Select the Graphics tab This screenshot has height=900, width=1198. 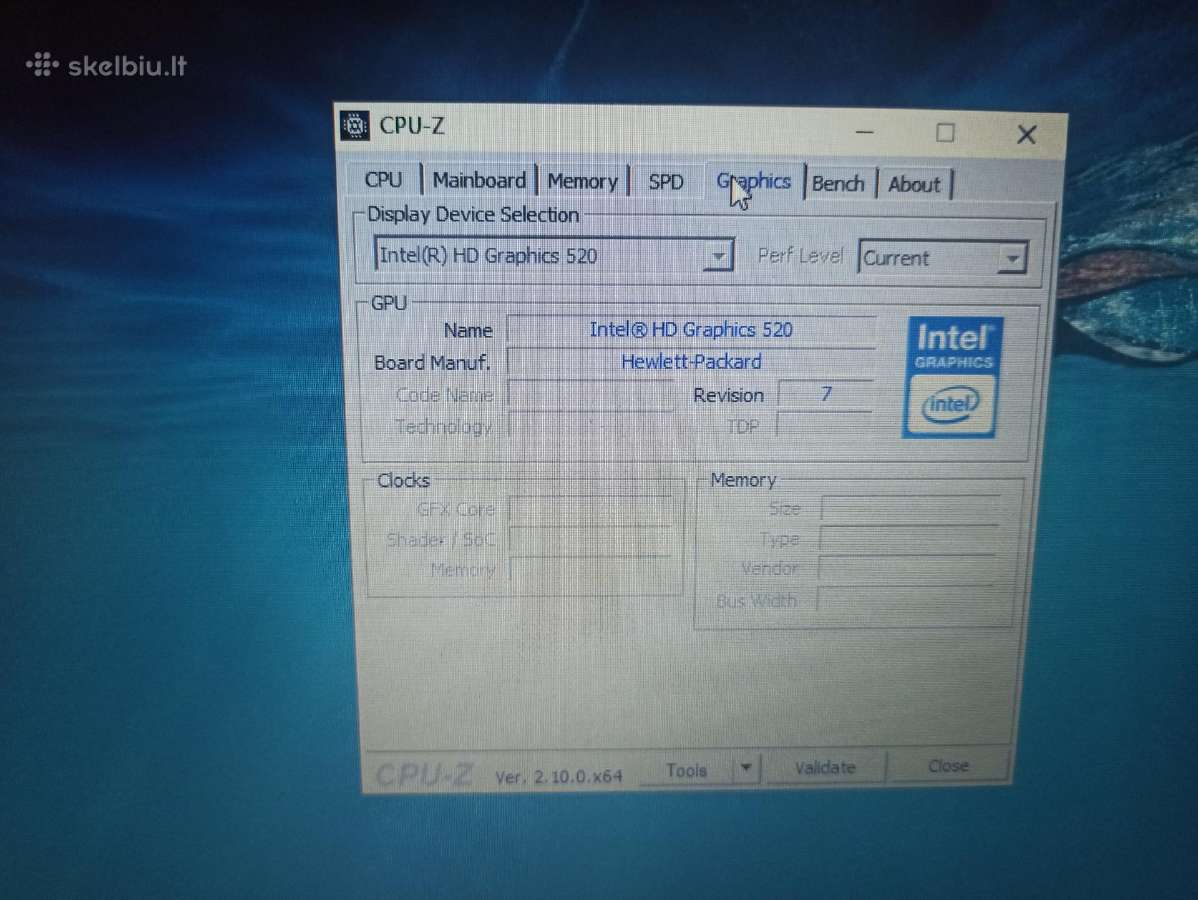753,182
